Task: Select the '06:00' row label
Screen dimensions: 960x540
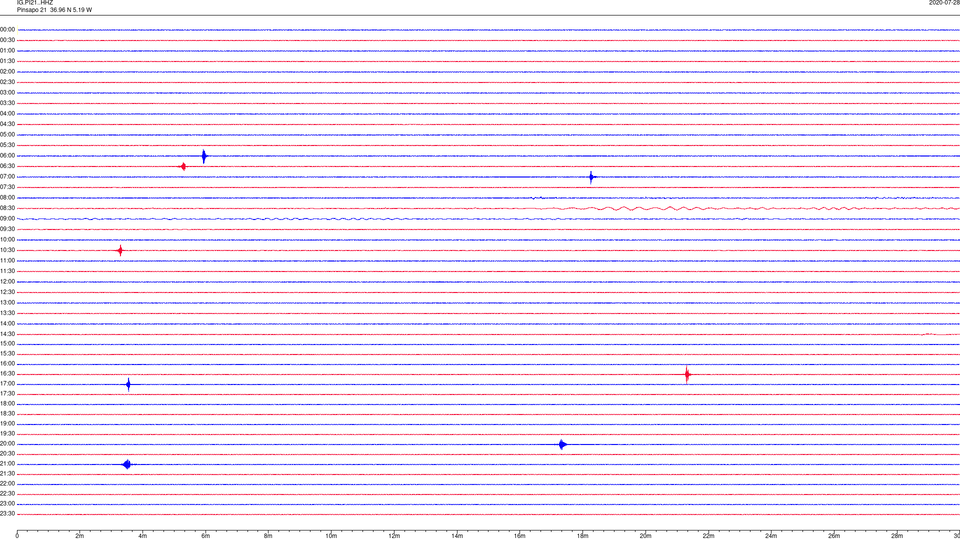Action: 7,156
